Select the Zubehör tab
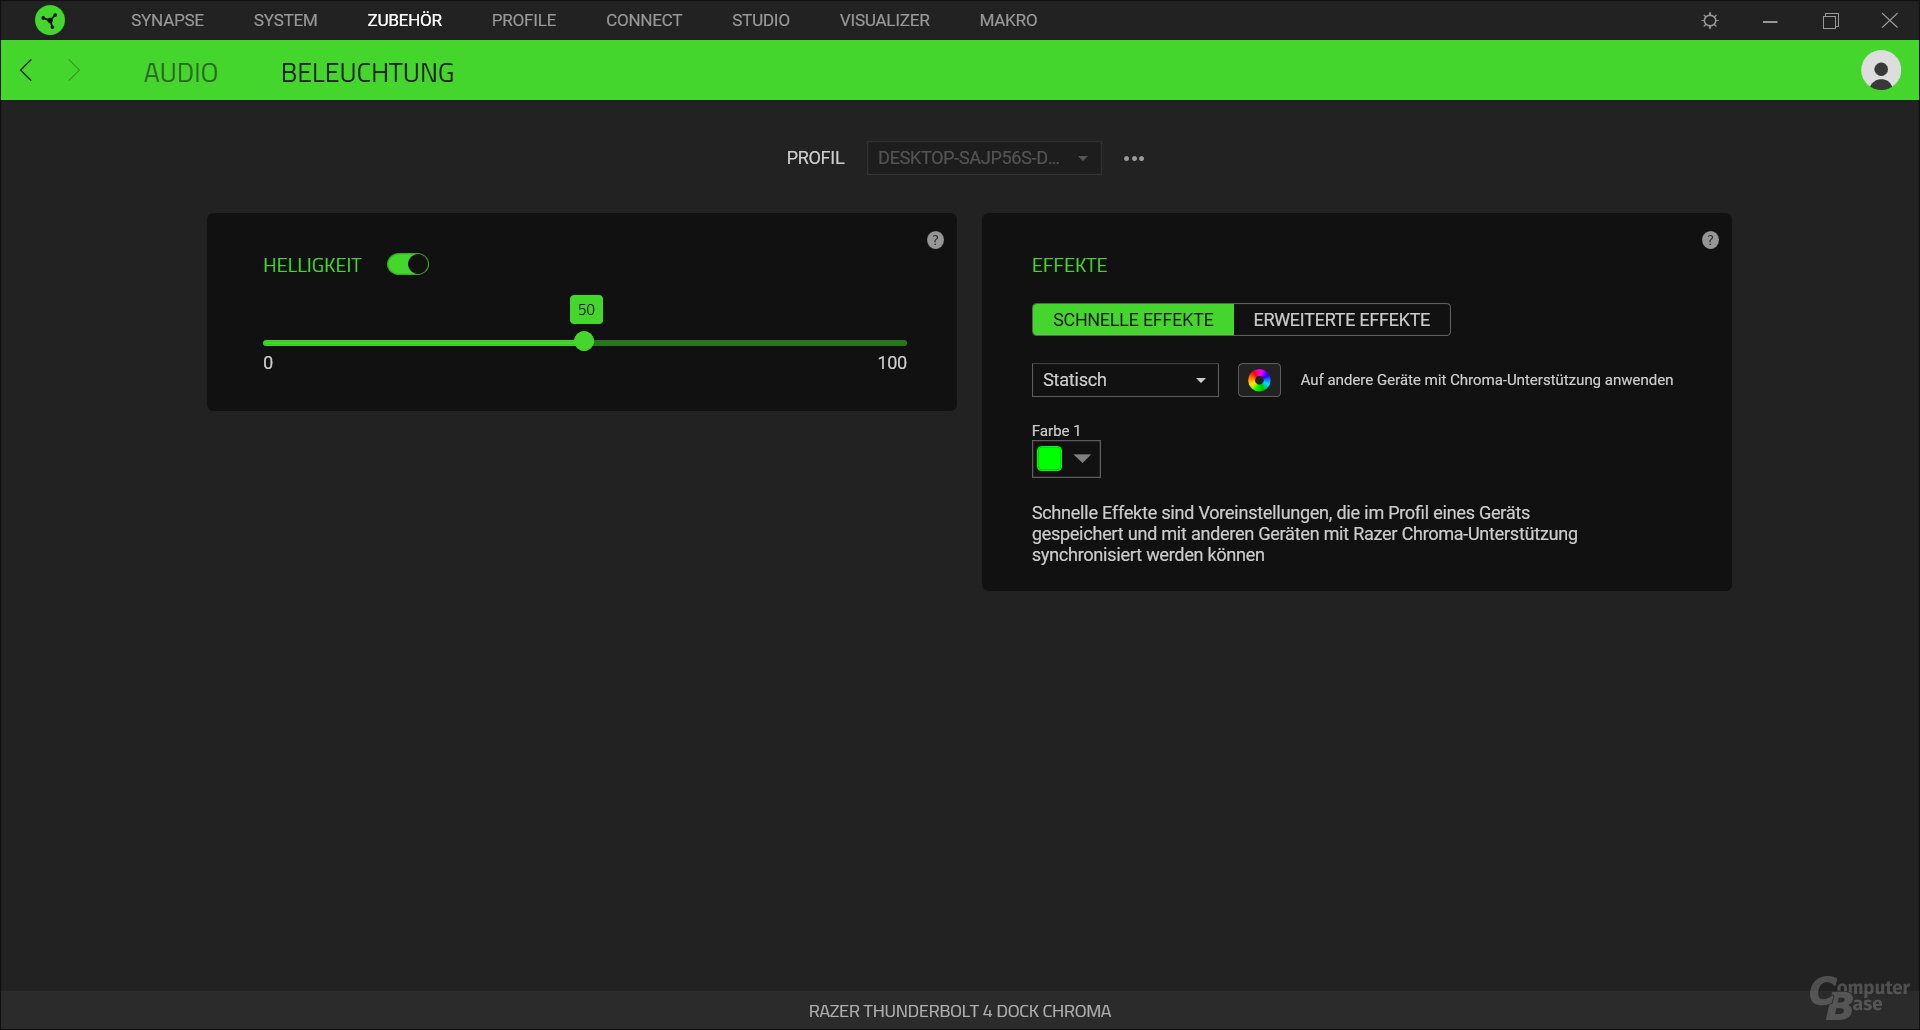 [404, 20]
